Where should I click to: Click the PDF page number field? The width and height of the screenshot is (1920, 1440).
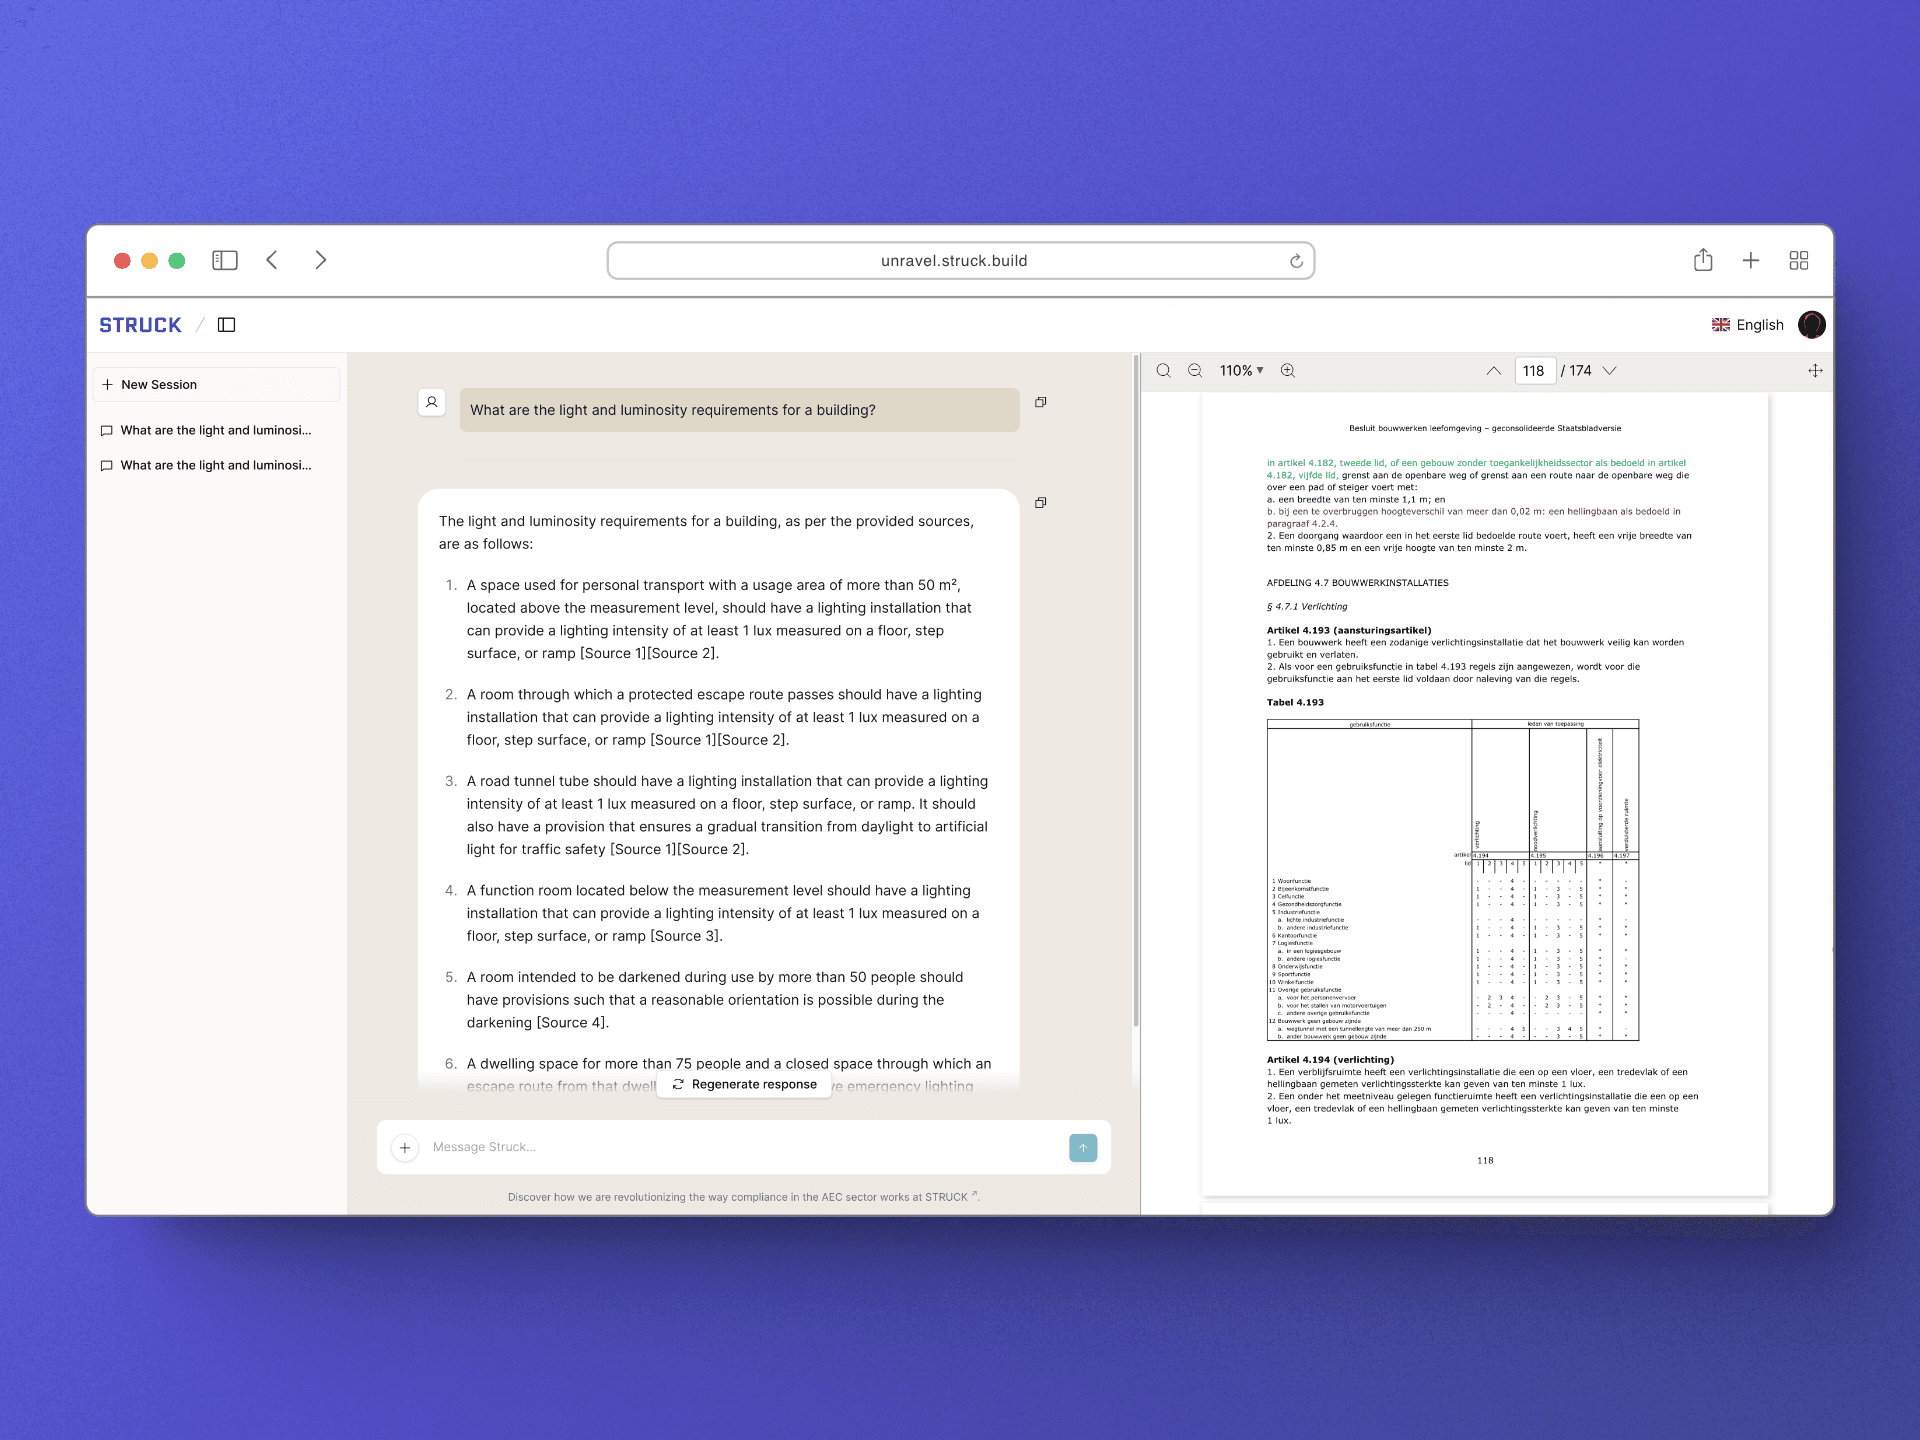coord(1534,370)
